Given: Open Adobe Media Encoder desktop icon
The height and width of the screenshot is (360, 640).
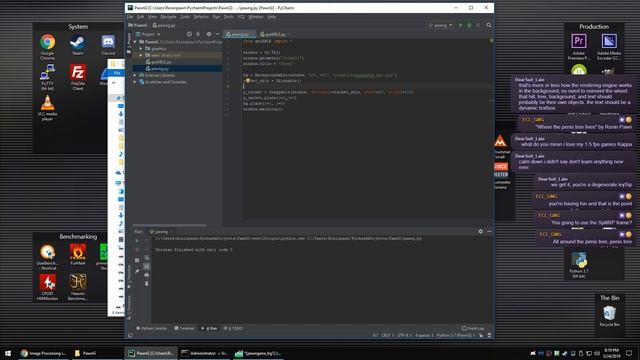Looking at the screenshot, I should (x=609, y=47).
